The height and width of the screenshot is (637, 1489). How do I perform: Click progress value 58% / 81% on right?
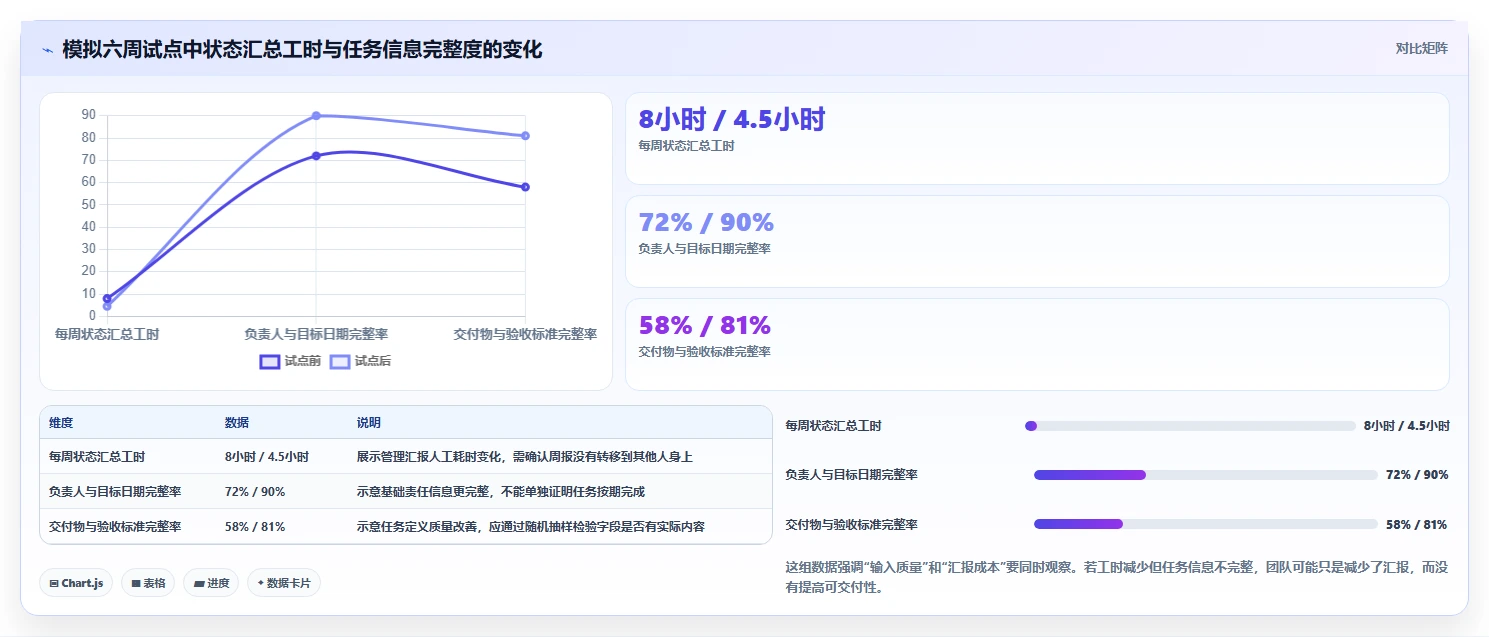(1416, 524)
